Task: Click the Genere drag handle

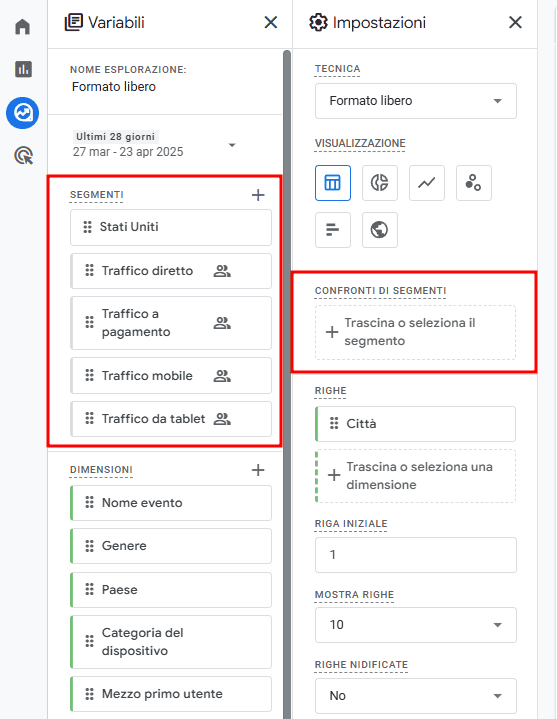Action: [89, 546]
